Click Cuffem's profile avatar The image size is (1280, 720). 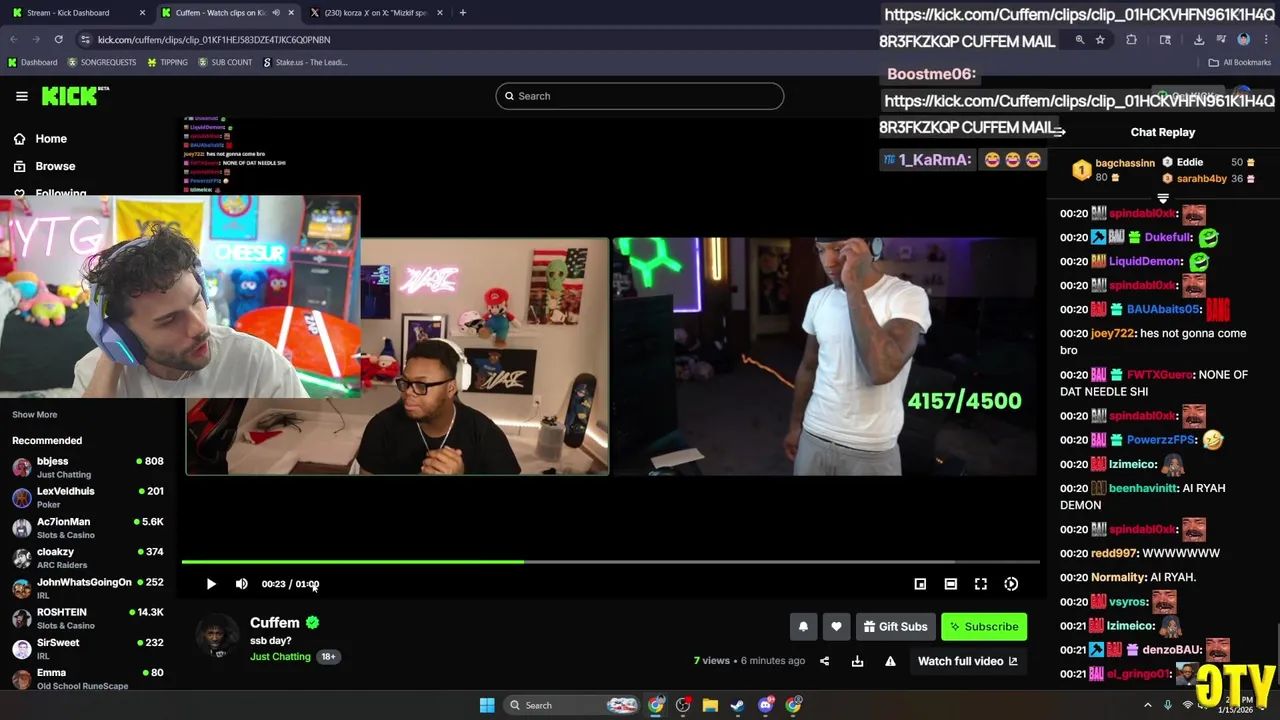pyautogui.click(x=217, y=637)
